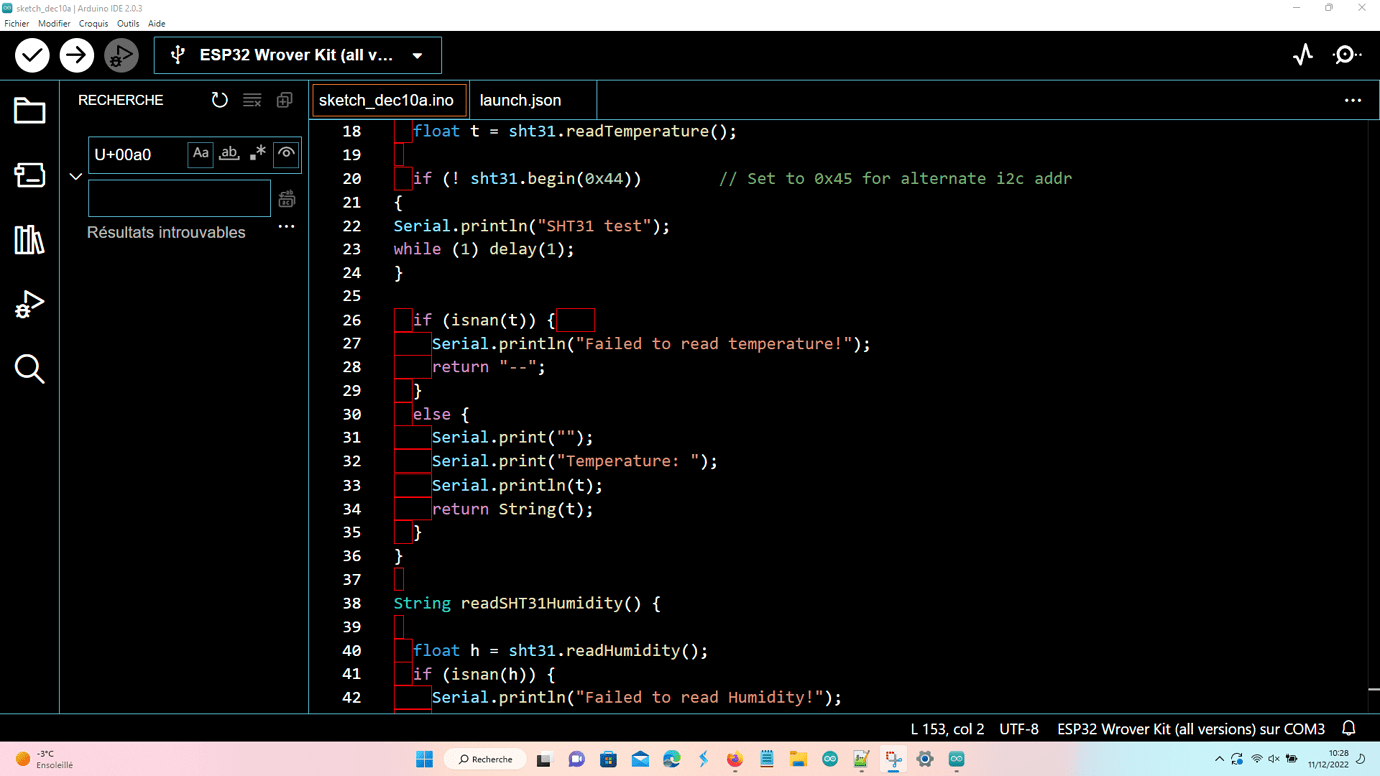Toggle Use Regular Expression in search
The width and height of the screenshot is (1380, 776).
tap(258, 154)
